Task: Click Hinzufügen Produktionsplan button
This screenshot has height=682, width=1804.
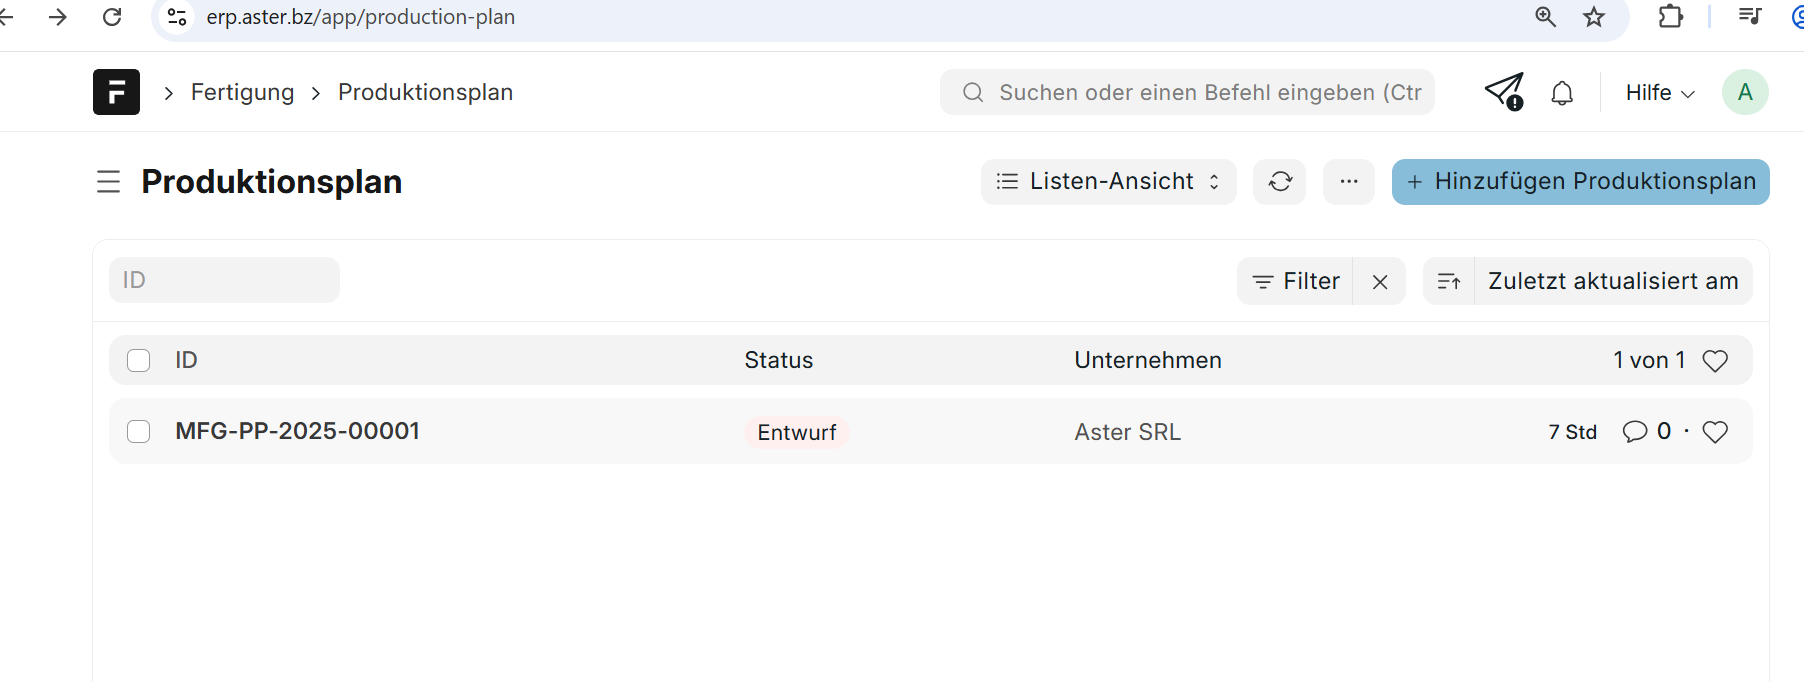Action: click(1580, 182)
